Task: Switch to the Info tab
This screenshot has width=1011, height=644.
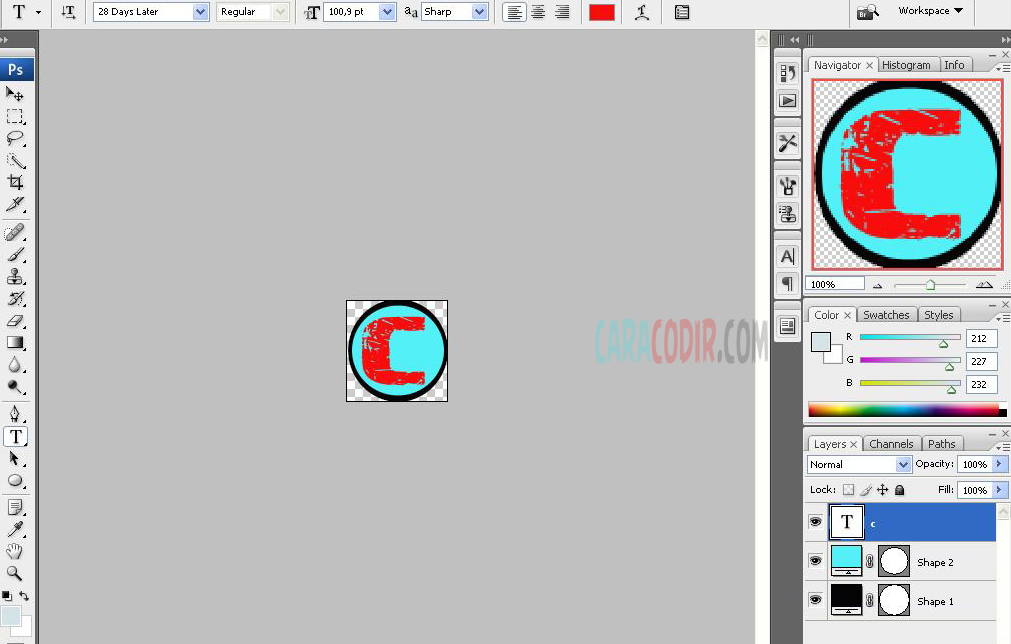Action: tap(954, 65)
